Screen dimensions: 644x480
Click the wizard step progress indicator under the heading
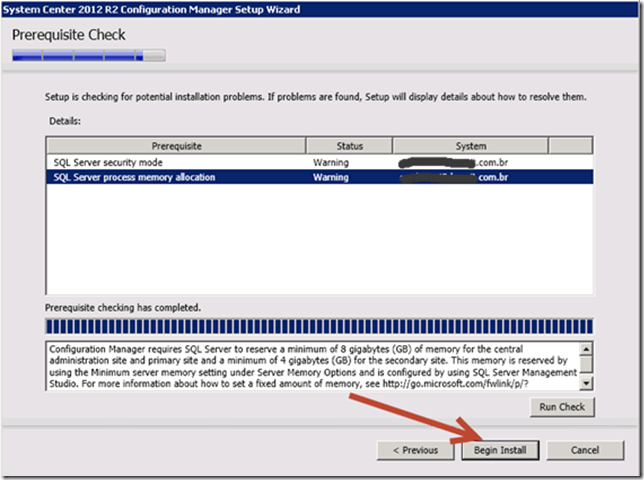[88, 56]
